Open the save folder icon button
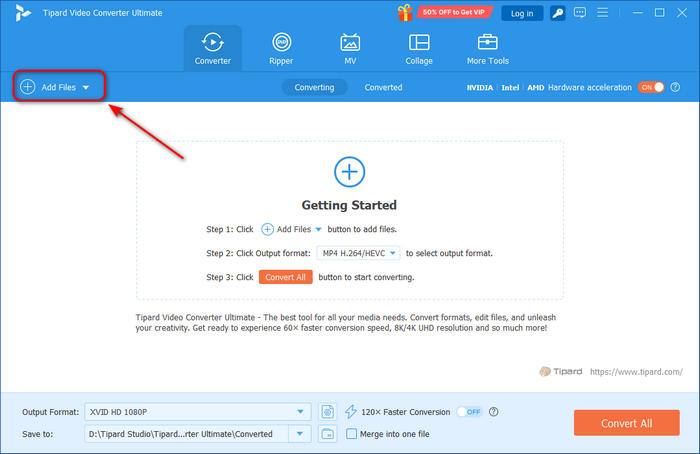The width and height of the screenshot is (700, 454). pyautogui.click(x=328, y=434)
